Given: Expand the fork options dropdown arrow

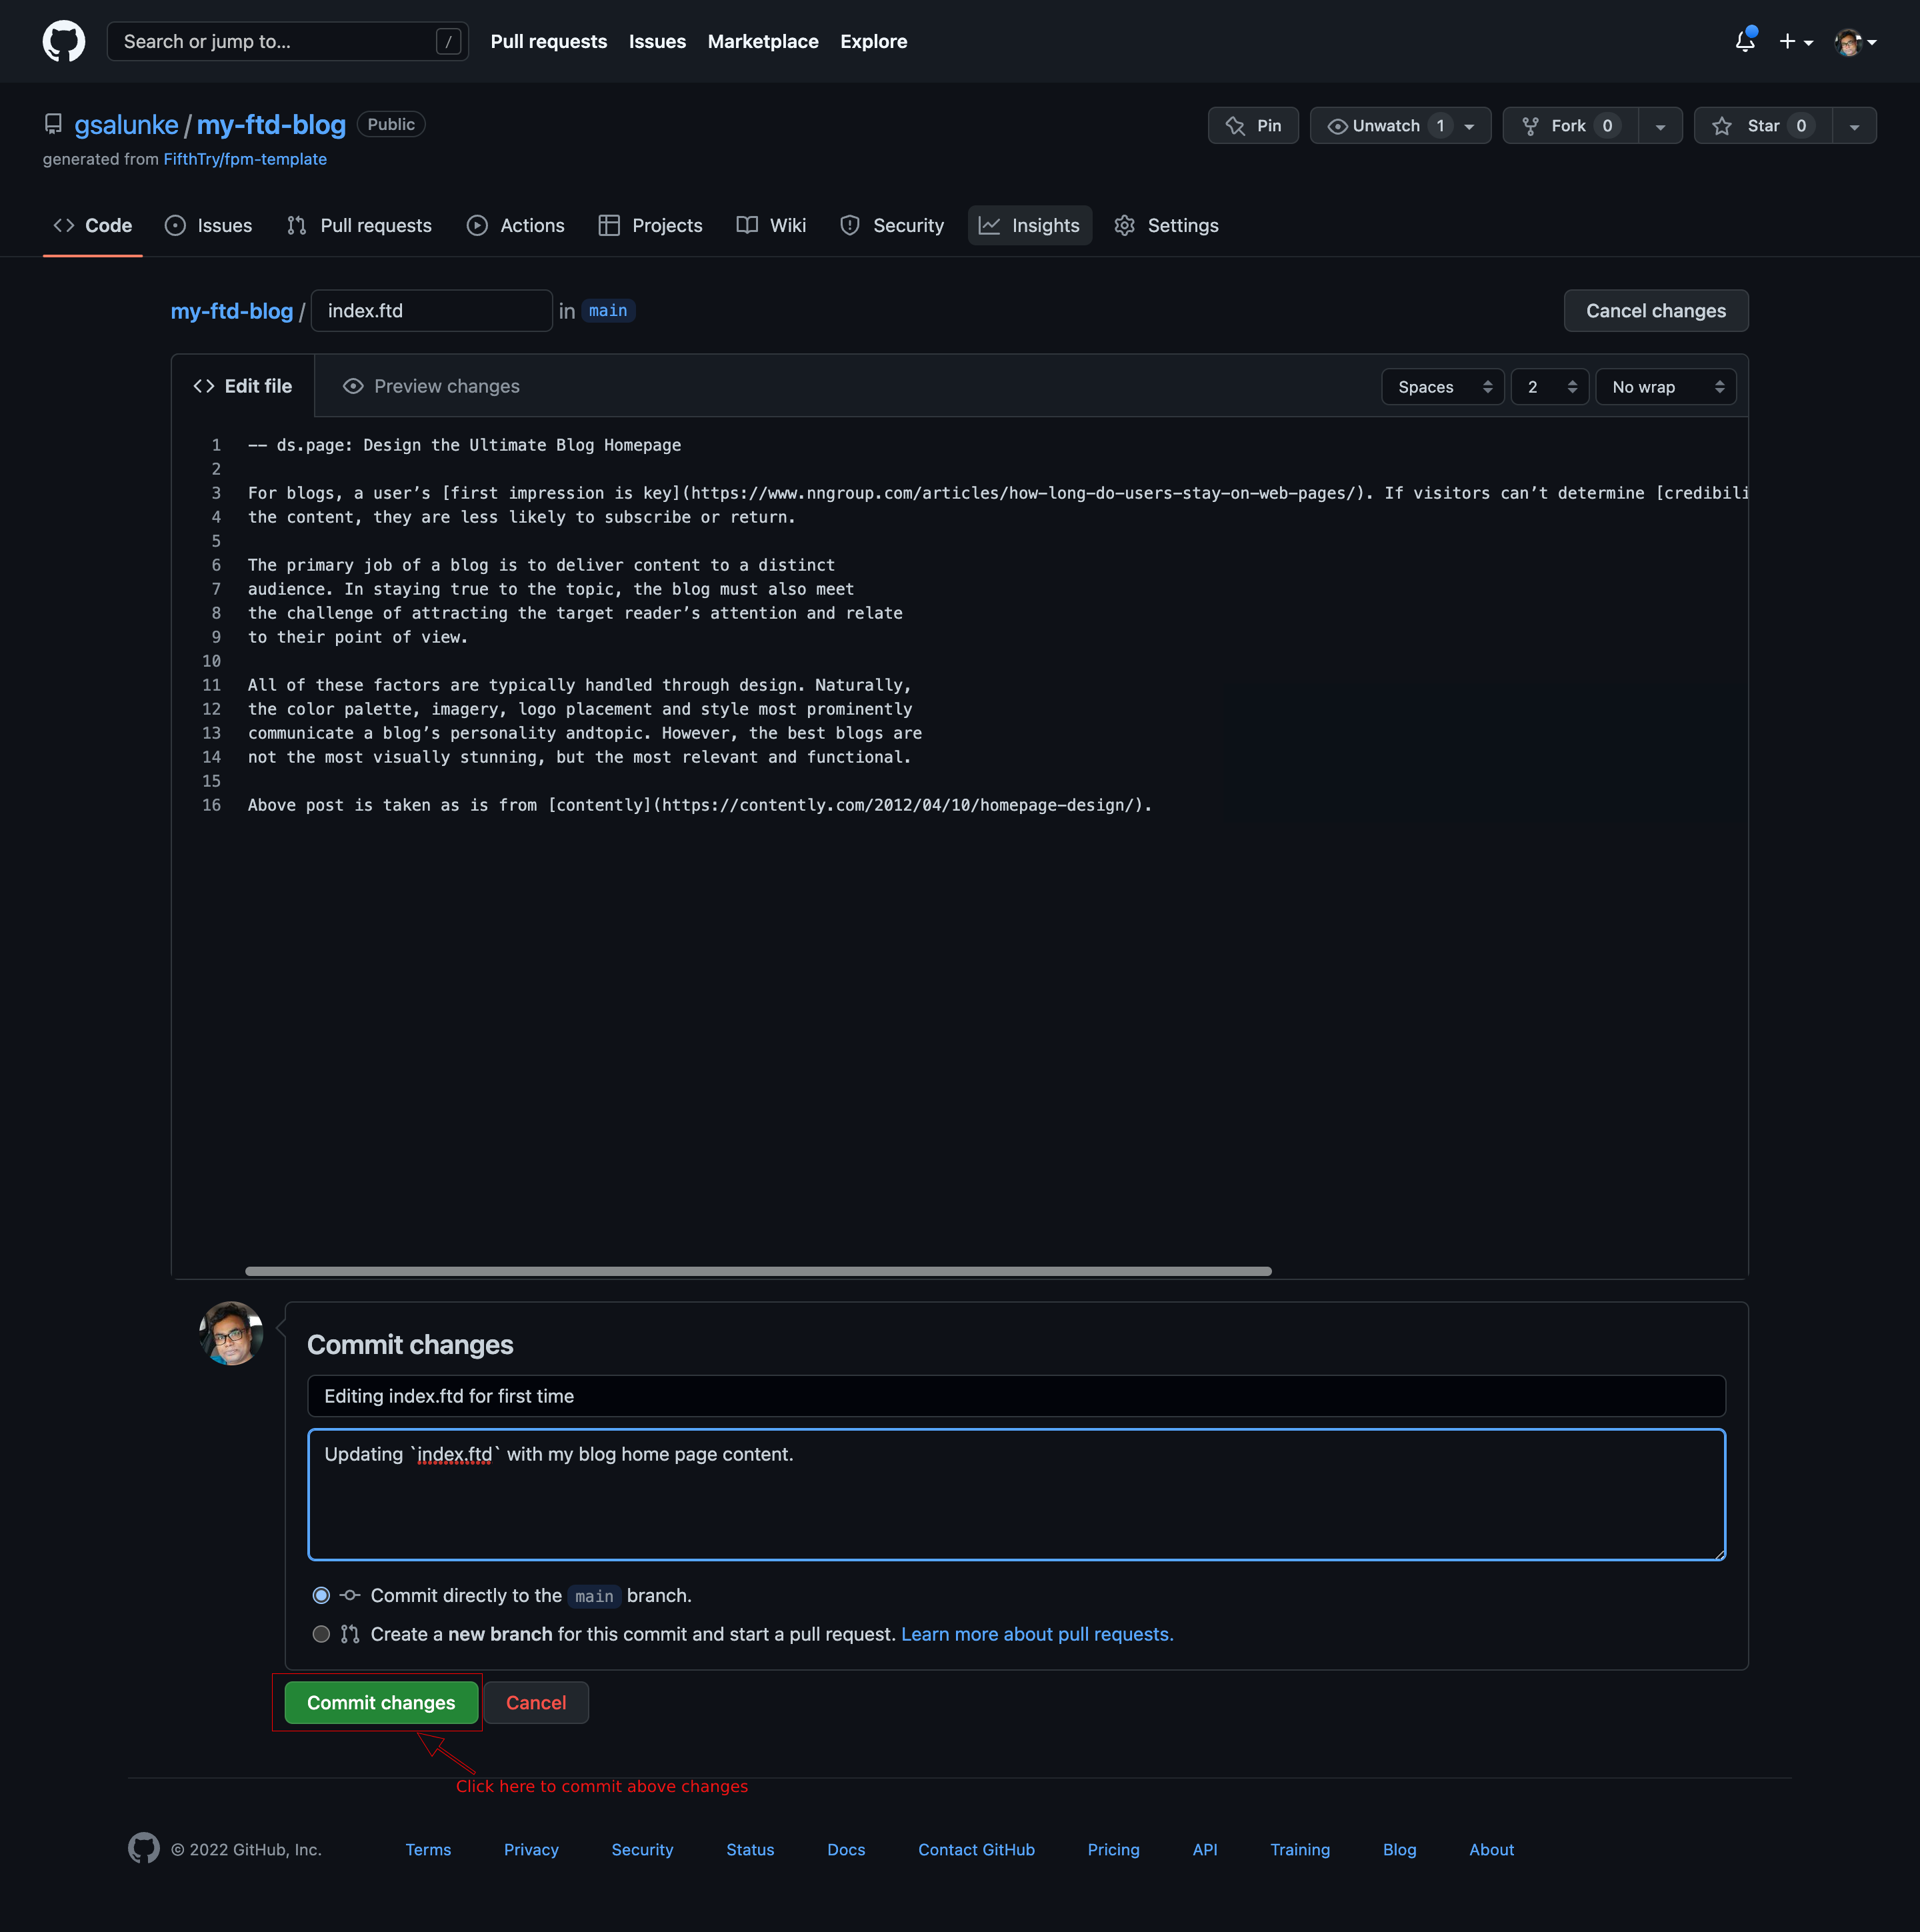Looking at the screenshot, I should pyautogui.click(x=1660, y=126).
